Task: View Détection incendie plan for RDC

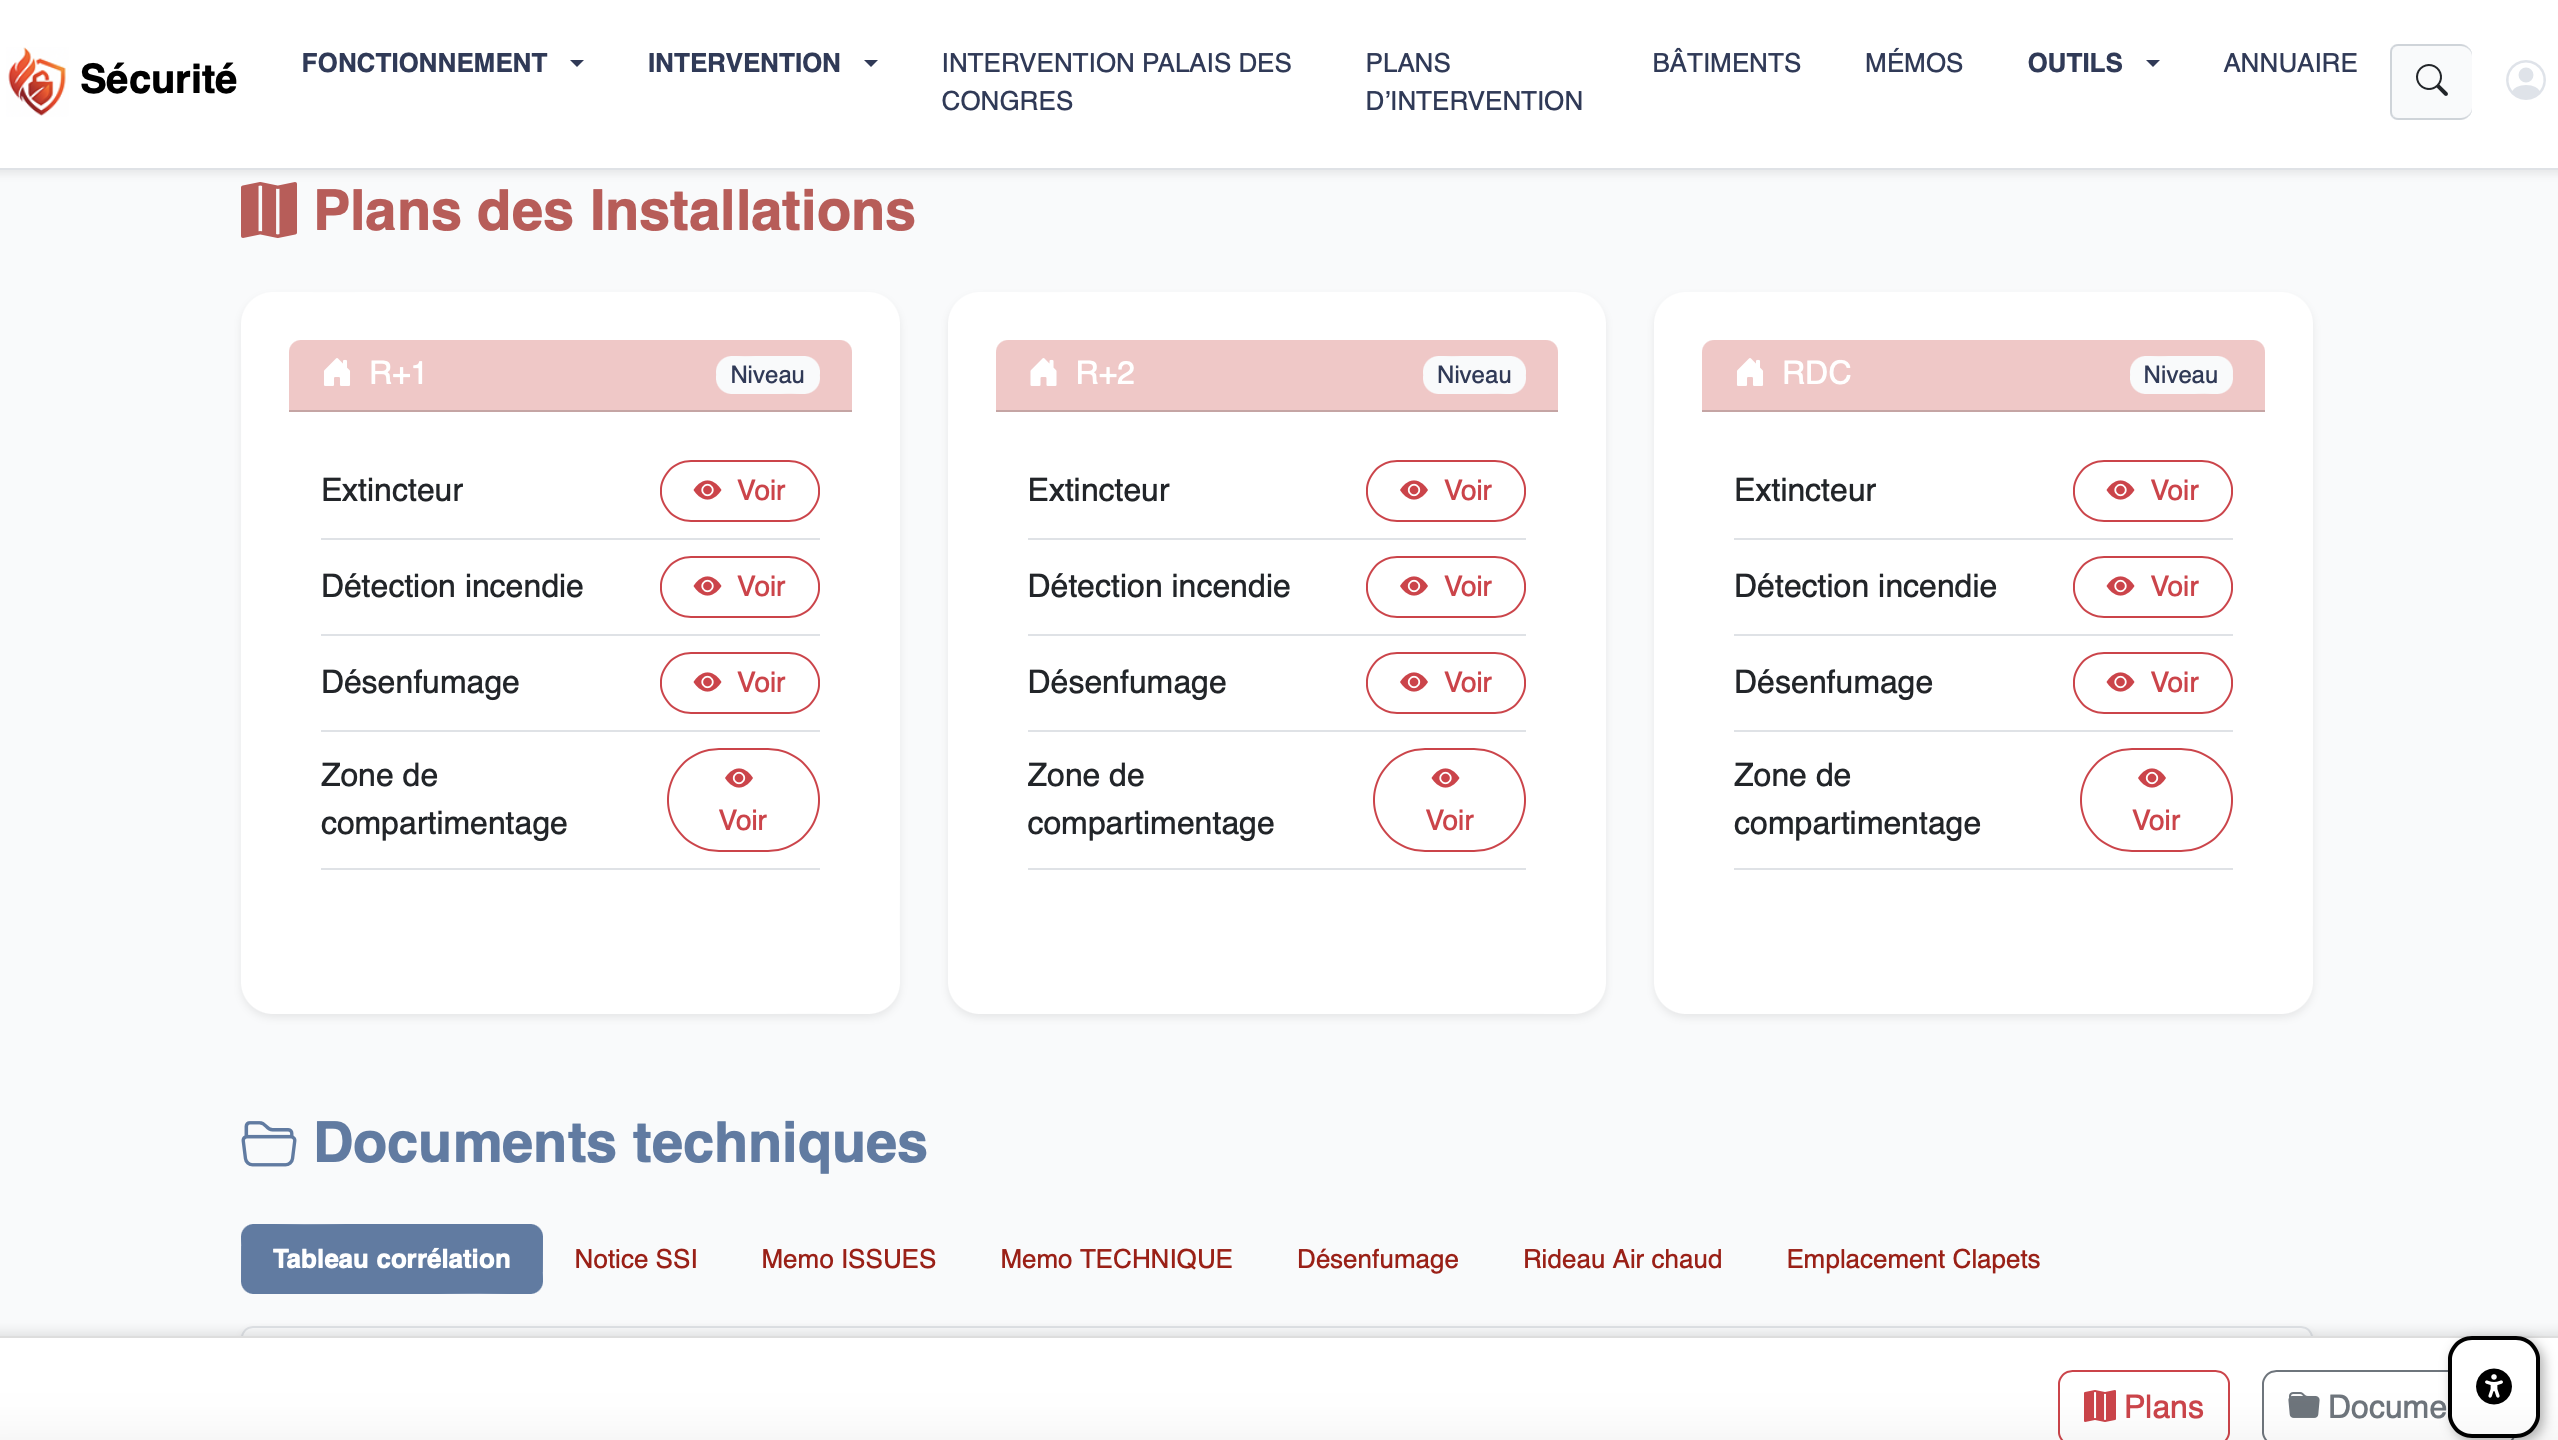Action: pyautogui.click(x=2153, y=586)
